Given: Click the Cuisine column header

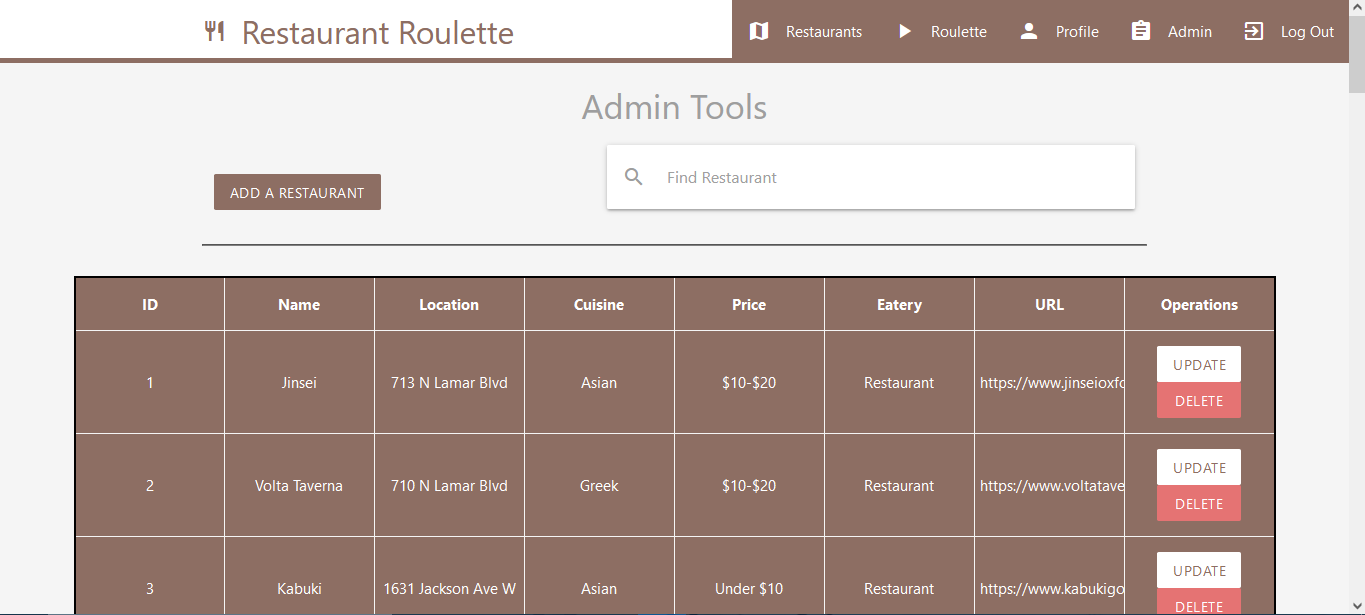Looking at the screenshot, I should 599,305.
